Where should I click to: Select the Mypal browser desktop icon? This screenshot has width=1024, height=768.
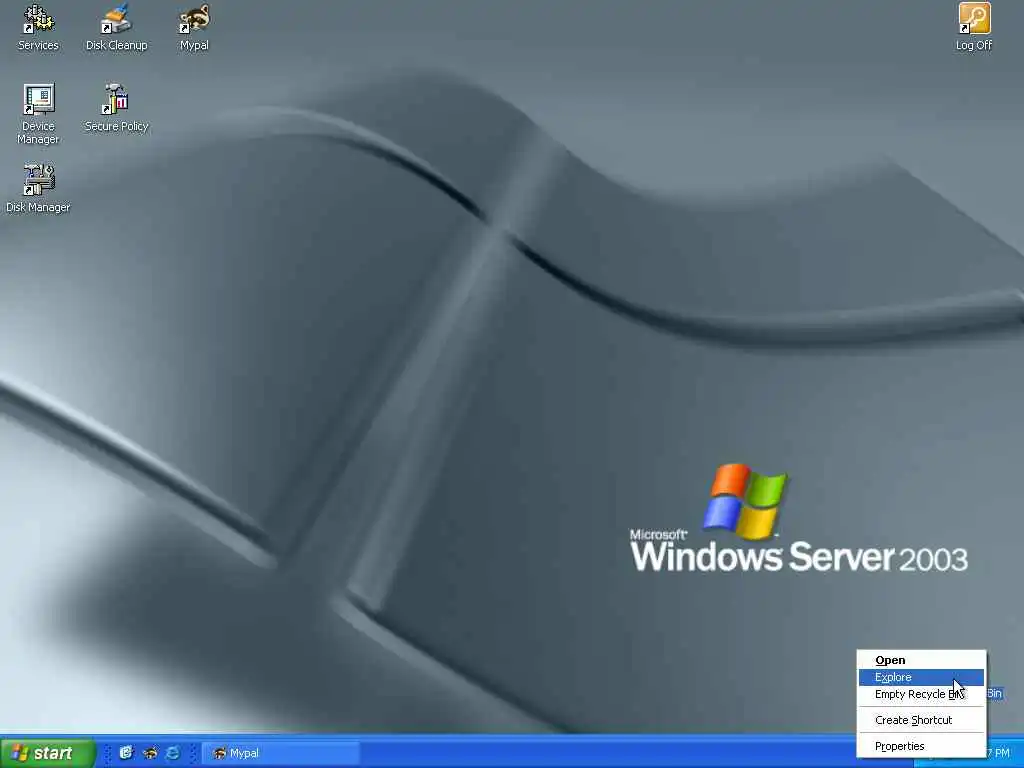[194, 27]
